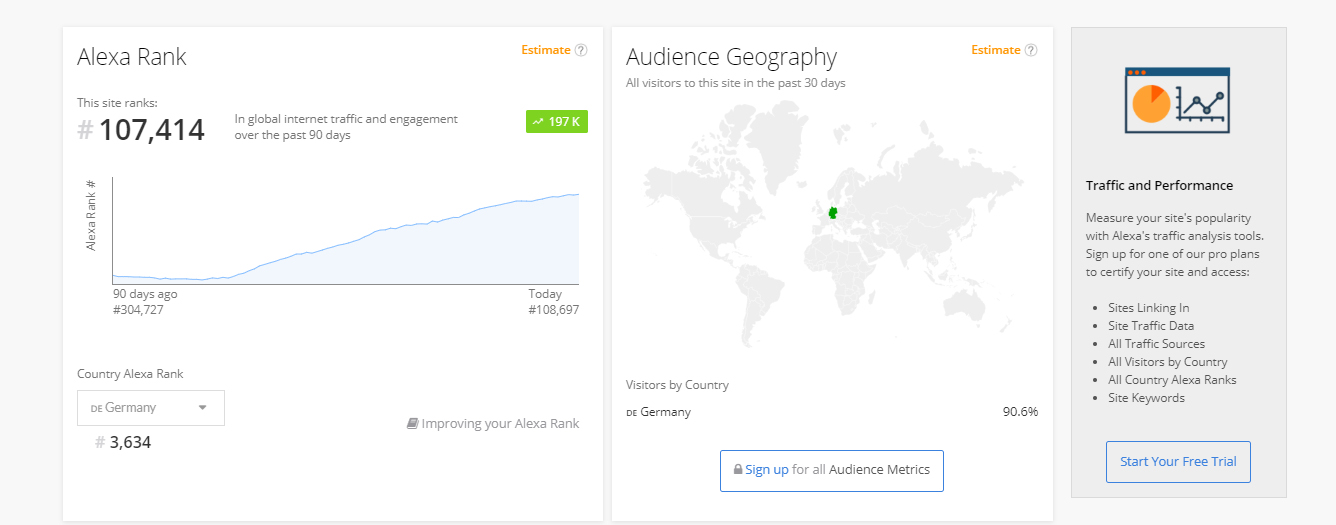Click the lock icon in Sign up button

click(738, 470)
